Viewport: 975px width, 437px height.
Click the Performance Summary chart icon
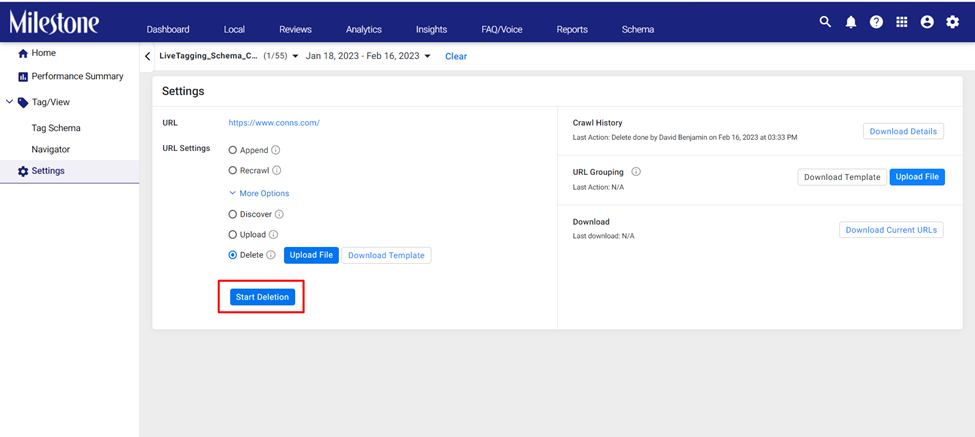pyautogui.click(x=24, y=76)
